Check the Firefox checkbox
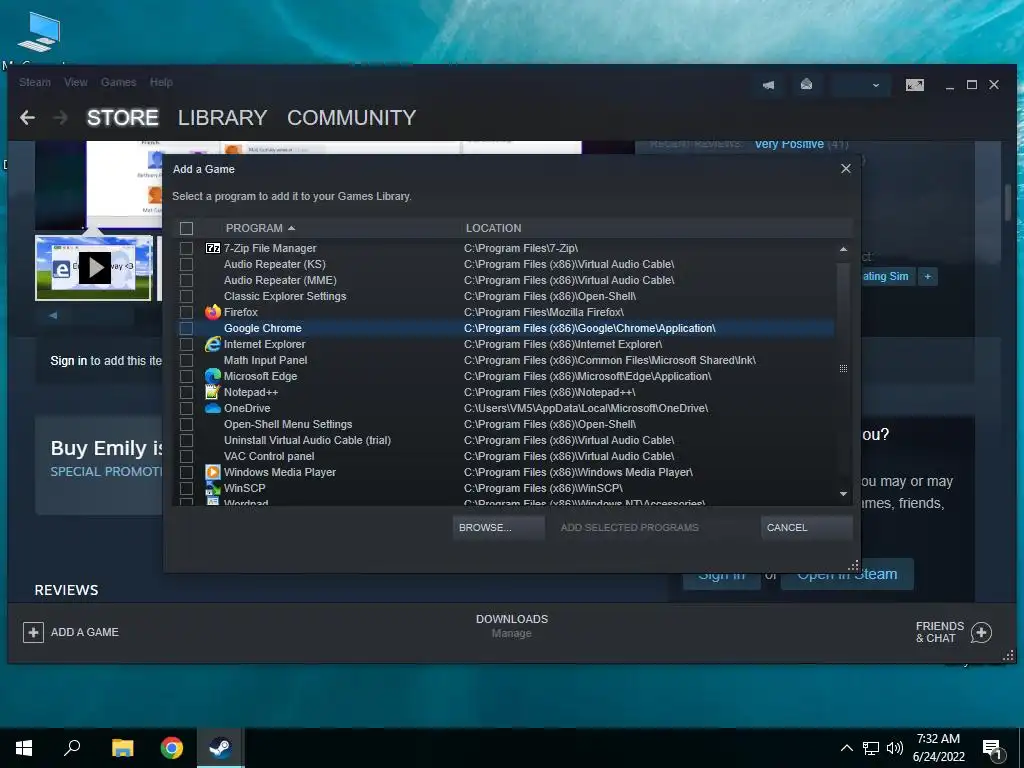This screenshot has width=1024, height=768. tap(186, 312)
